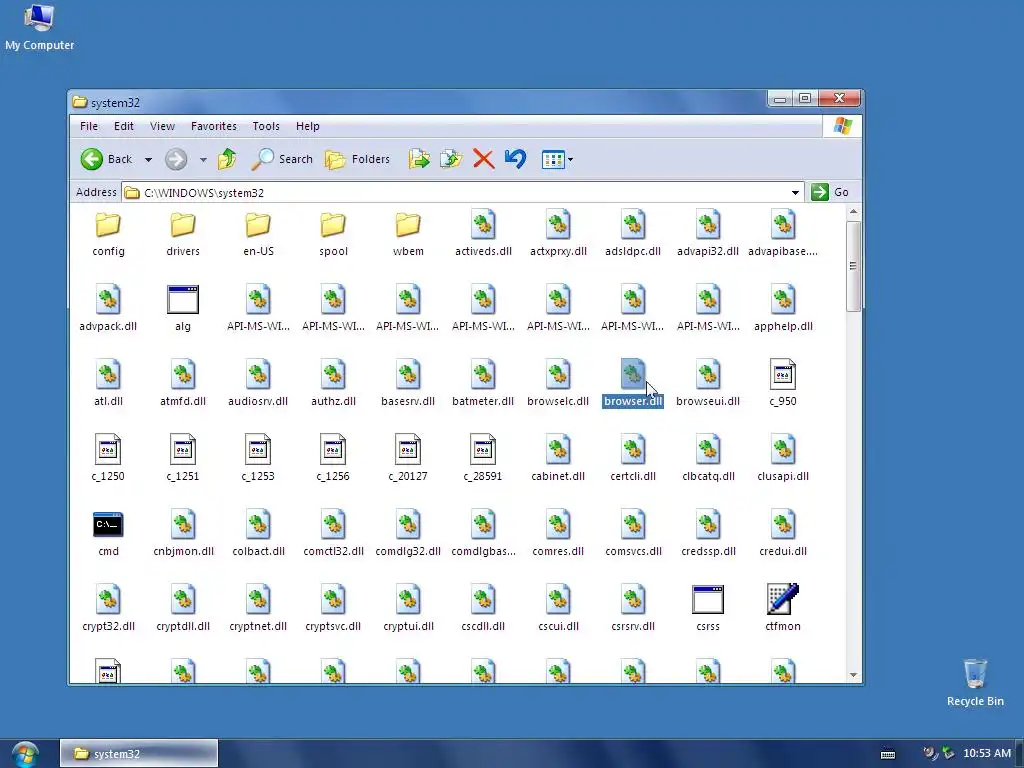
Task: Click the Views icon in toolbar
Action: 552,159
